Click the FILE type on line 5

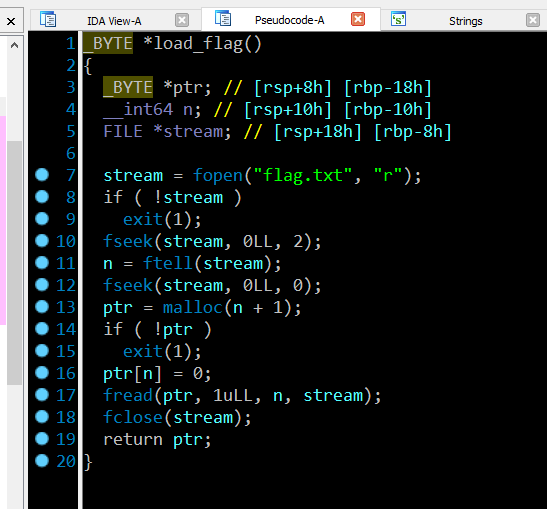[x=123, y=132]
